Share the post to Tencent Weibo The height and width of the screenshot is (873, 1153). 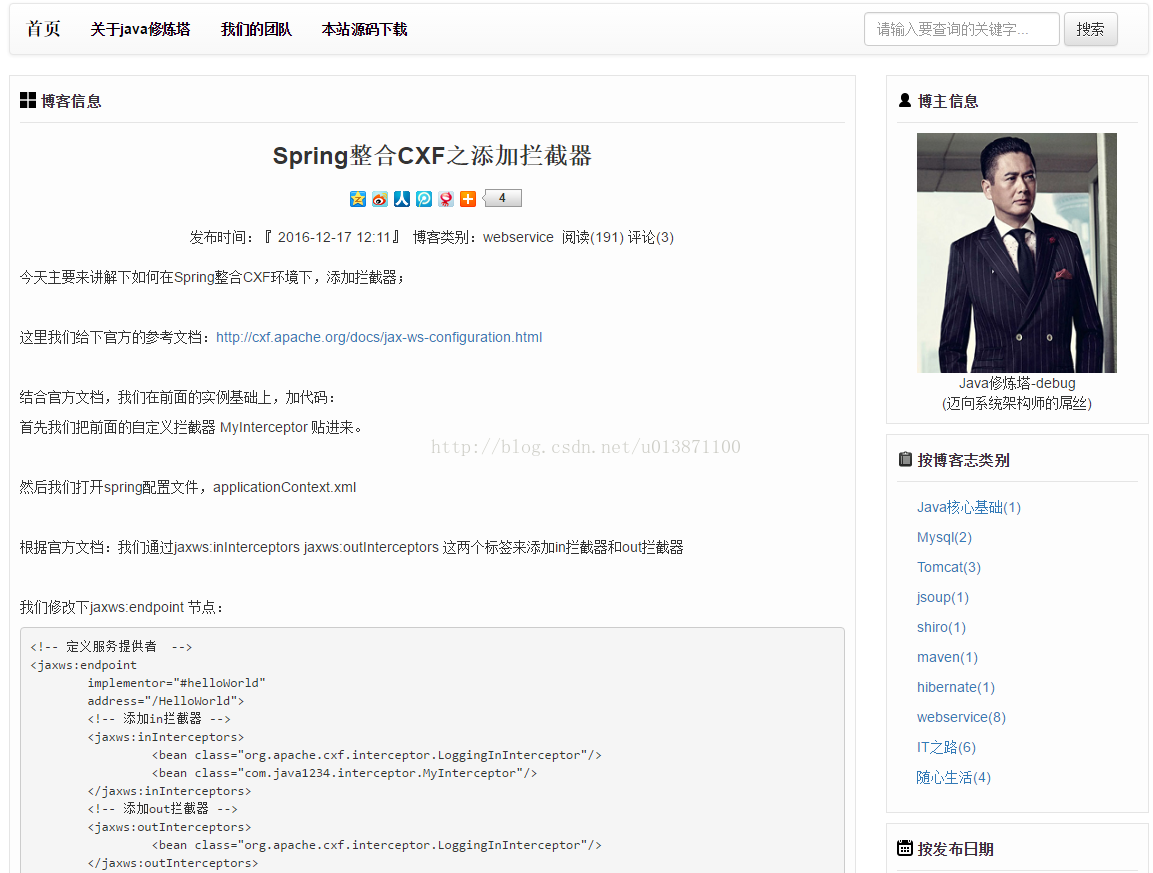click(424, 199)
